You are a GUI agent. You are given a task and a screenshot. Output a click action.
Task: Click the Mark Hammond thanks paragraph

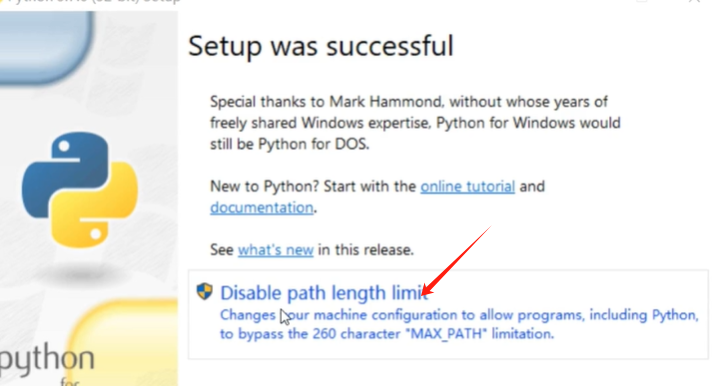[x=415, y=123]
